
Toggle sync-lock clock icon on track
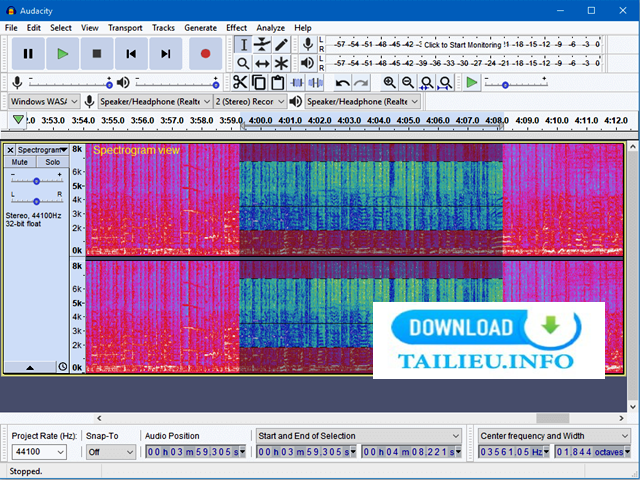[x=62, y=367]
